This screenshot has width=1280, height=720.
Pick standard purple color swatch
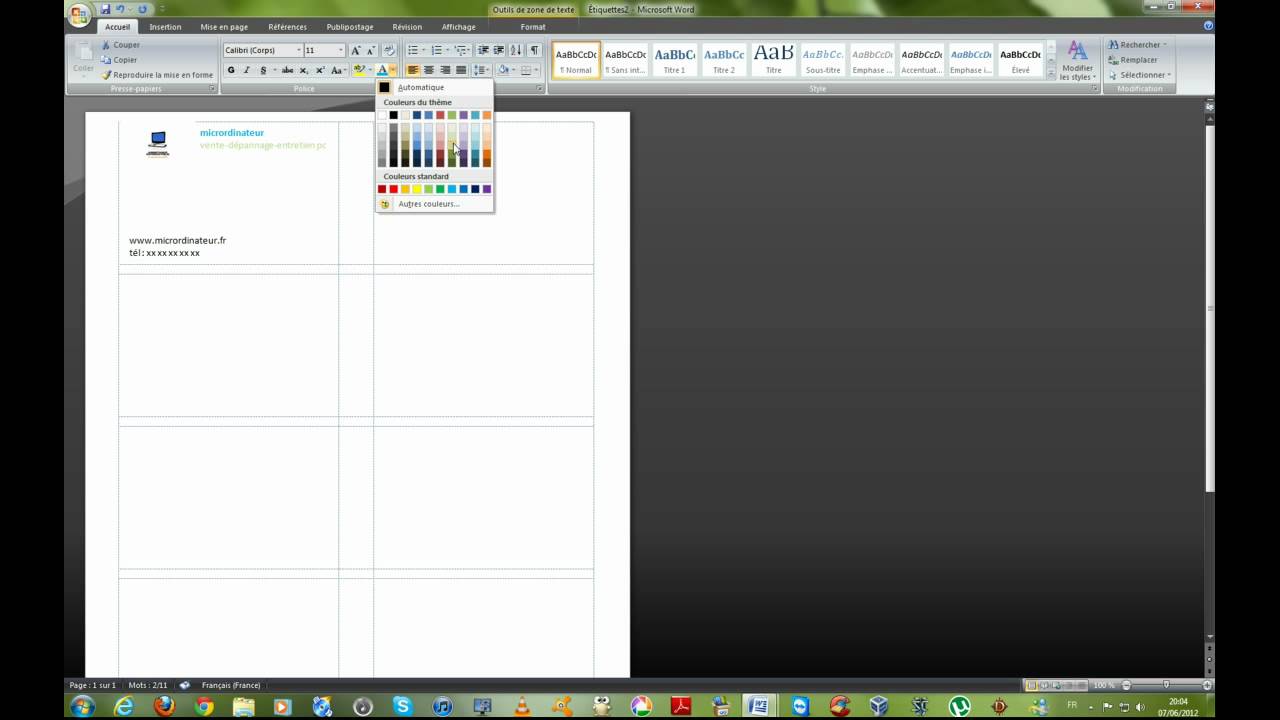point(487,189)
